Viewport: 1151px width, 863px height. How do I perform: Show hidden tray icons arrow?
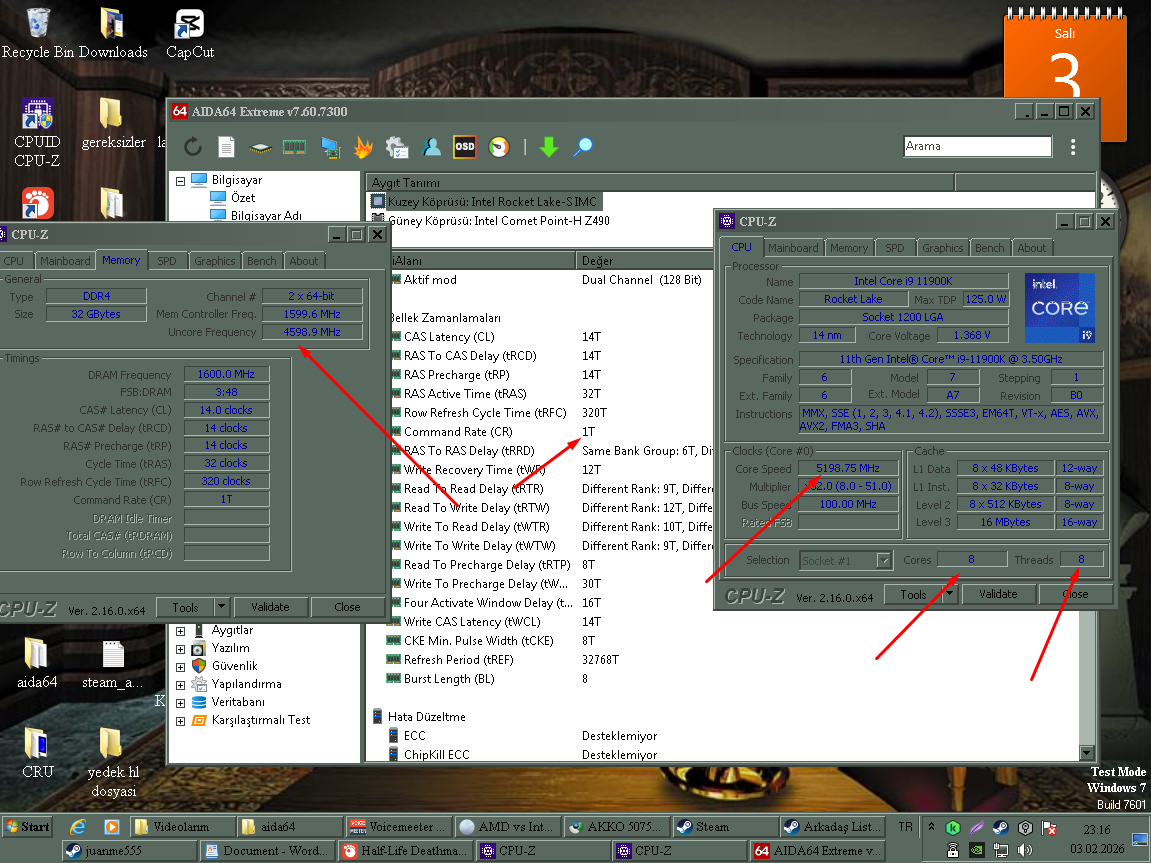coord(931,827)
